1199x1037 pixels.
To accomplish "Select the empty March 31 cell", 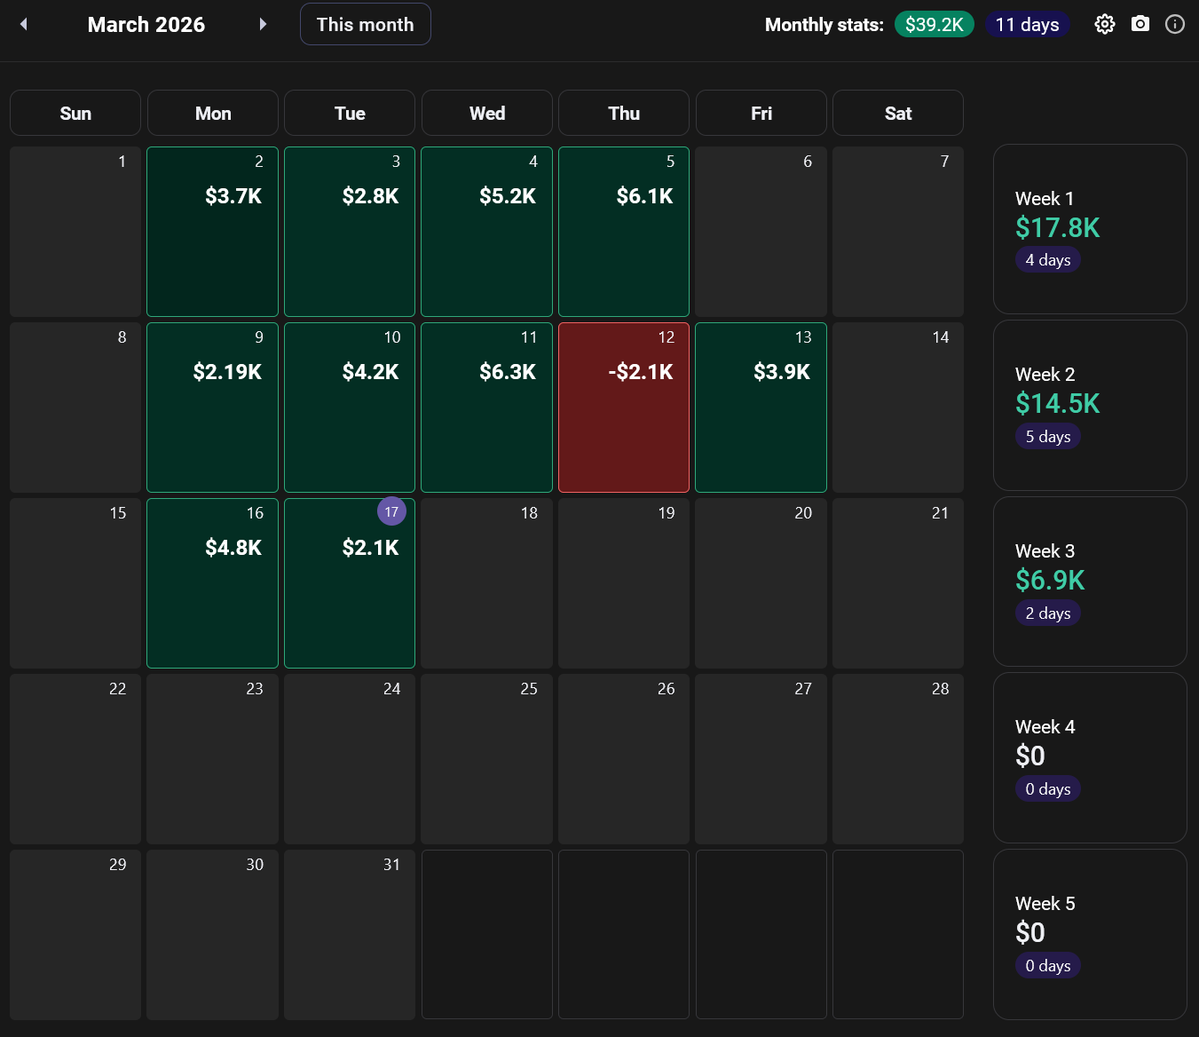I will (349, 935).
